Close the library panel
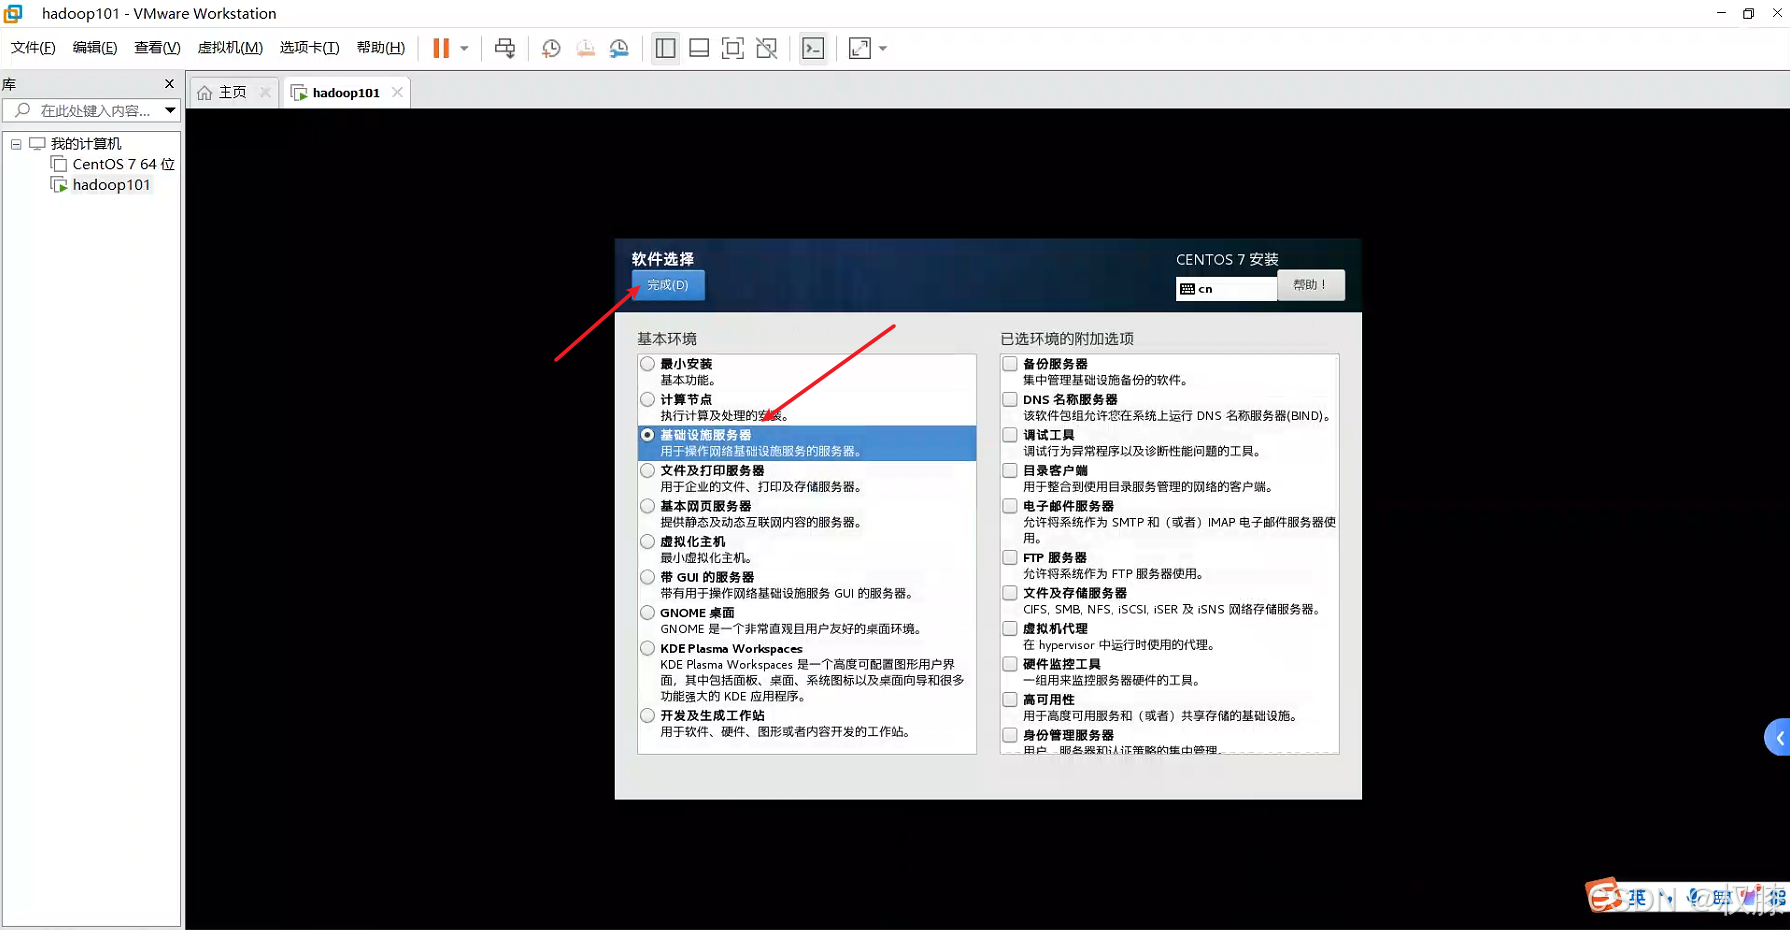The image size is (1790, 930). pos(169,84)
